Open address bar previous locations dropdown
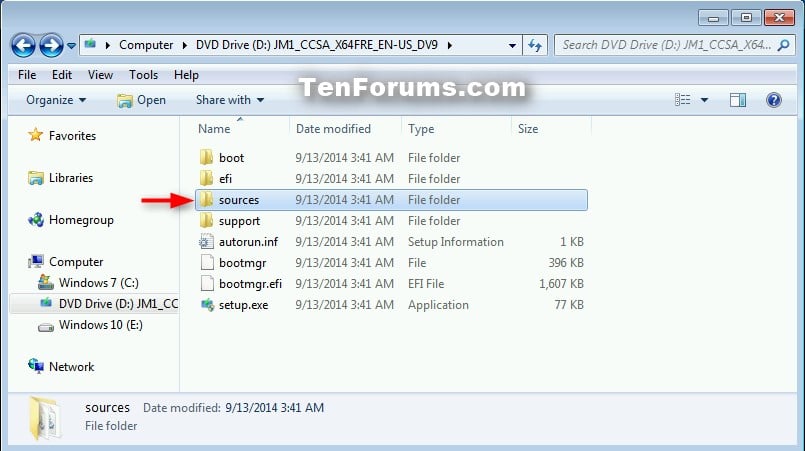The height and width of the screenshot is (451, 805). (512, 45)
